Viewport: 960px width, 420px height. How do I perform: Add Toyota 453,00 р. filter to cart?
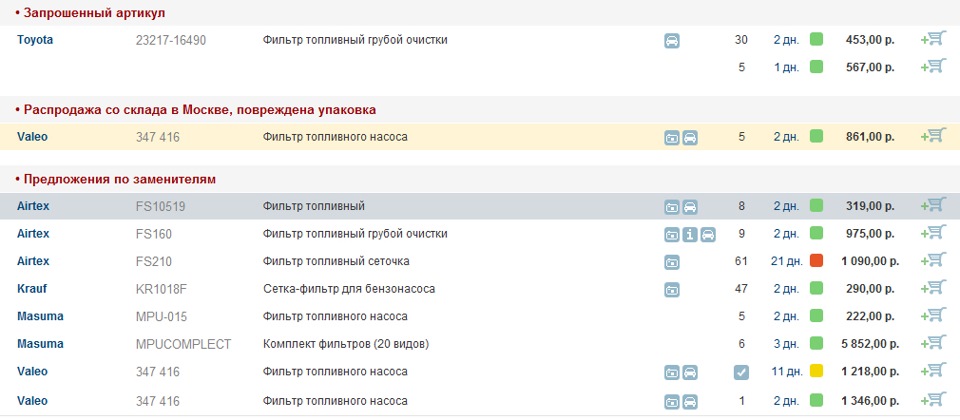click(934, 40)
